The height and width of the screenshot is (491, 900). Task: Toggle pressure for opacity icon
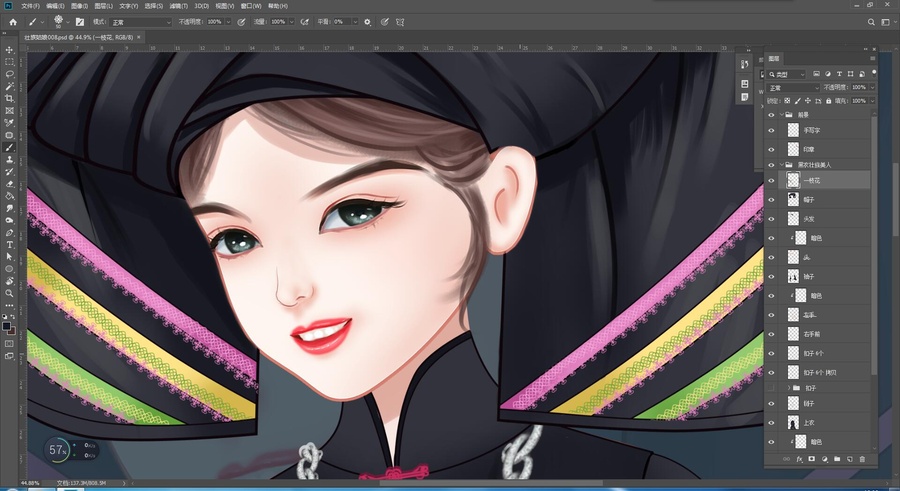pyautogui.click(x=241, y=22)
